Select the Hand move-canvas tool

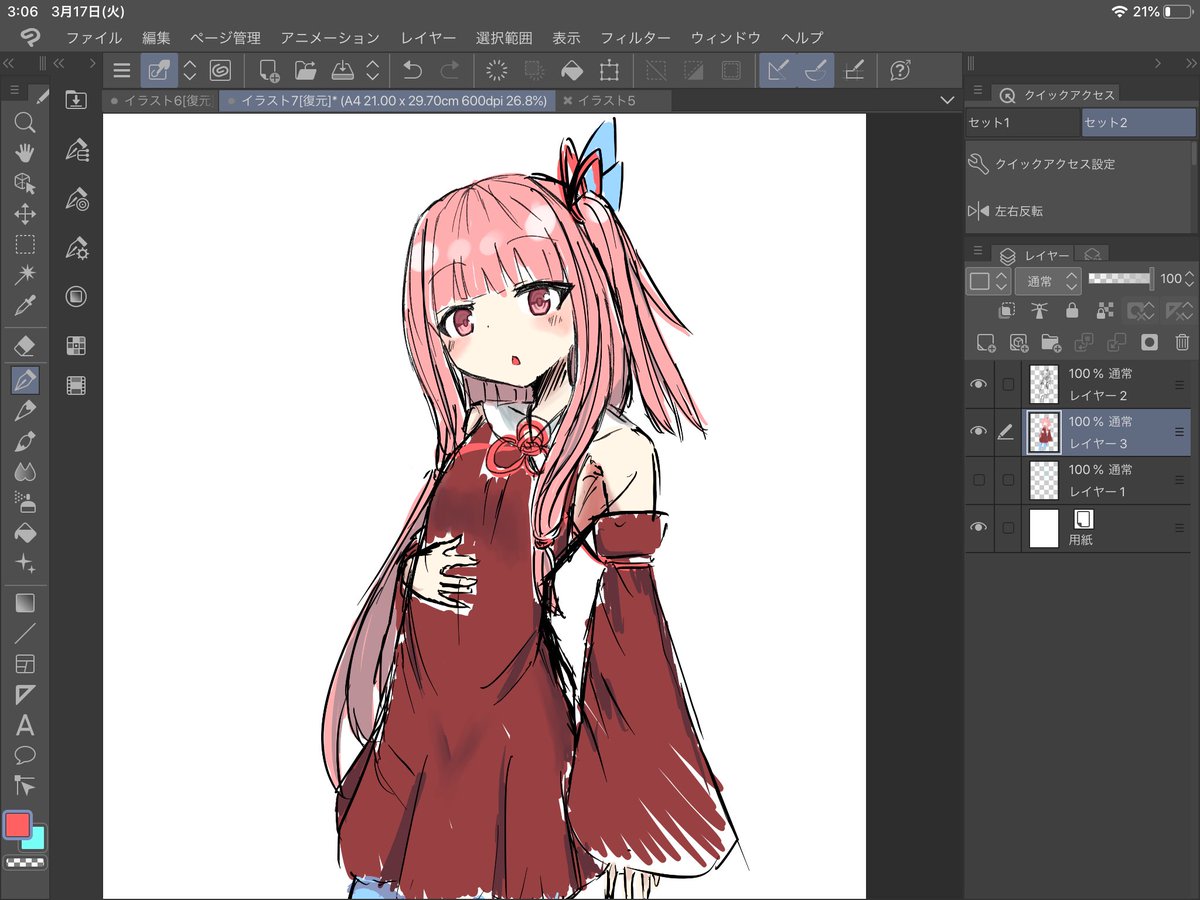tap(25, 152)
